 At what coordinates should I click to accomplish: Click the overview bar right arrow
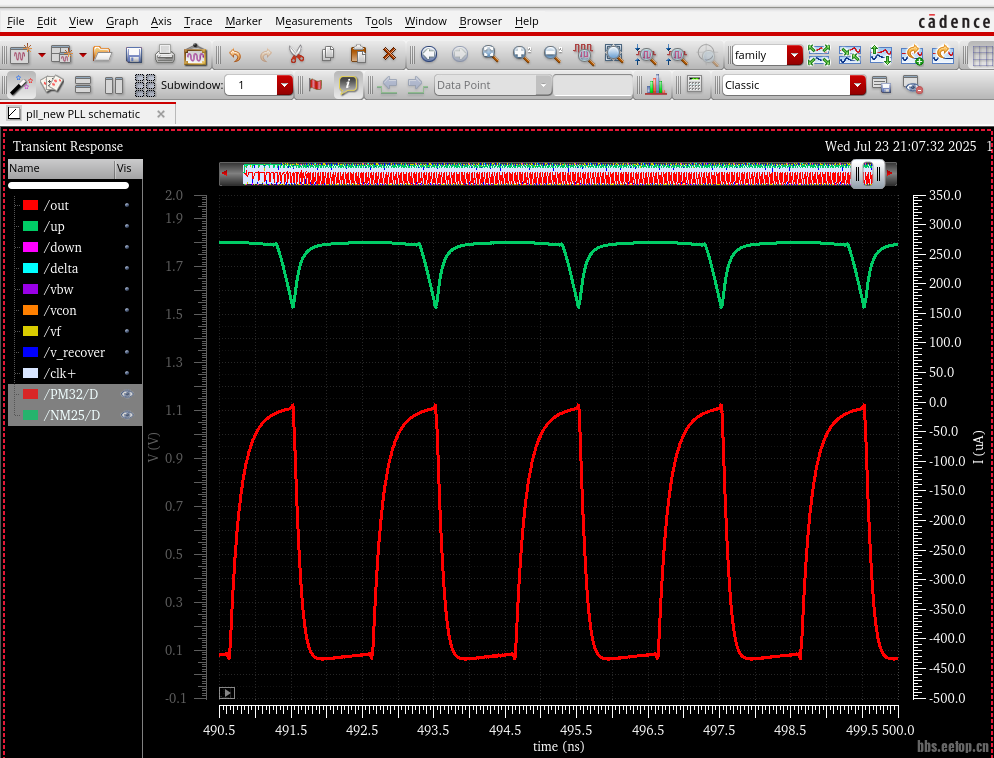[x=890, y=173]
